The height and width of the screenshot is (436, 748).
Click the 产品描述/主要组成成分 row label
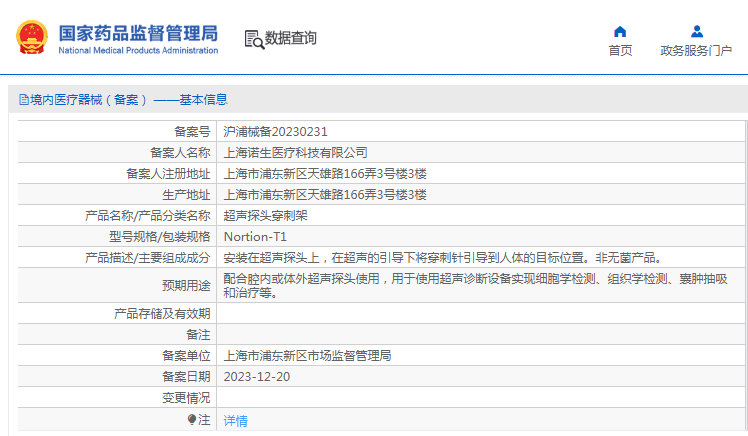click(148, 258)
